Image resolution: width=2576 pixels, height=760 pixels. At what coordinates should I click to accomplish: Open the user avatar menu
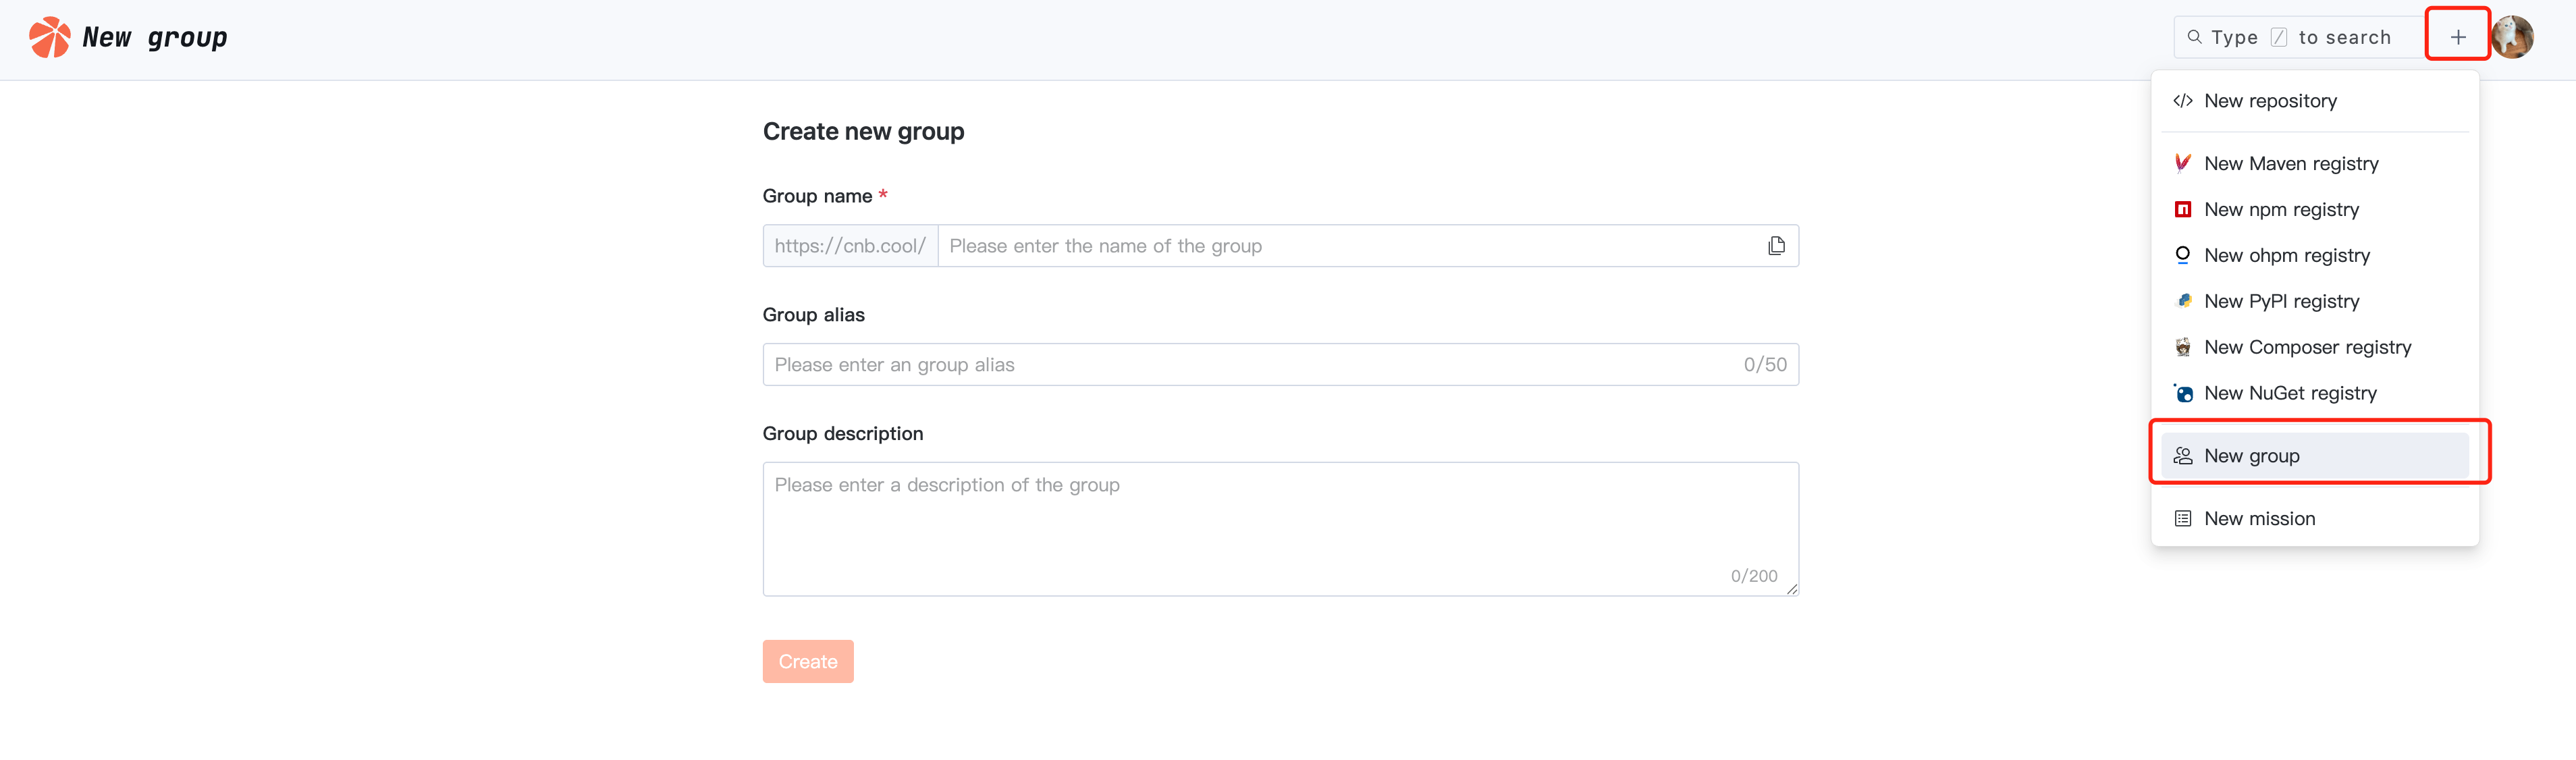tap(2514, 38)
